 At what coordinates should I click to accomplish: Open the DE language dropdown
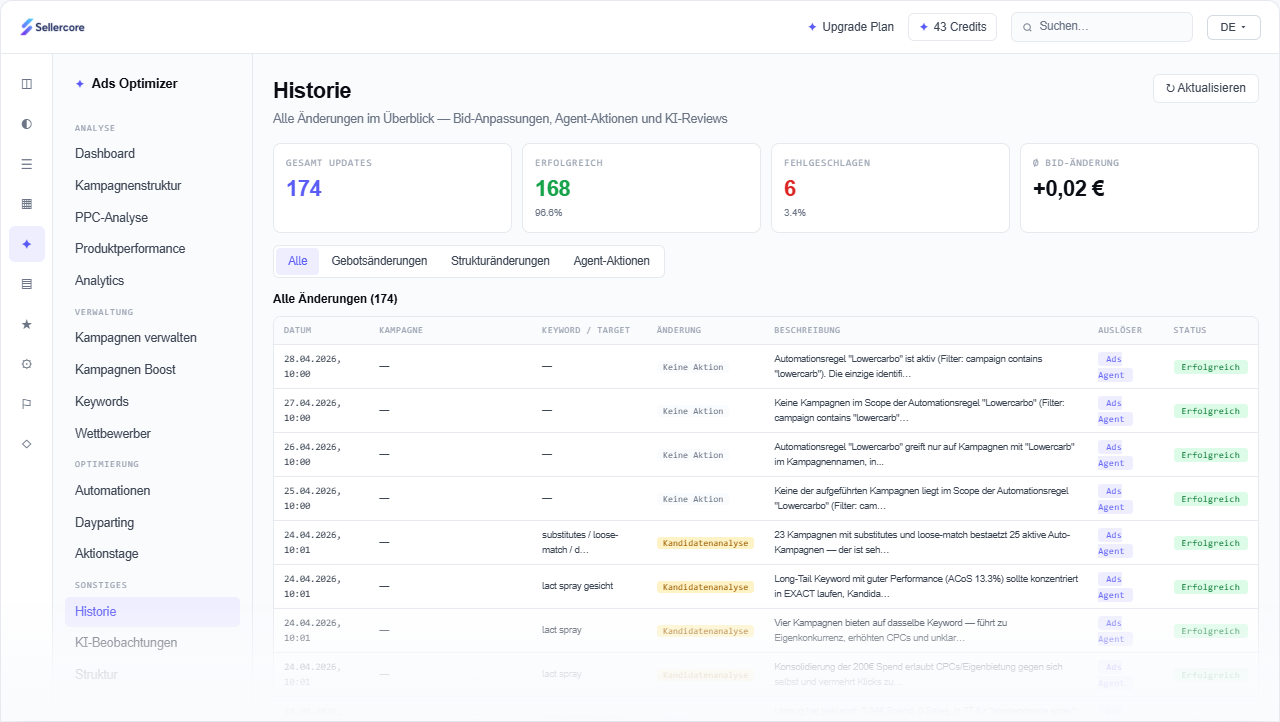[1233, 27]
